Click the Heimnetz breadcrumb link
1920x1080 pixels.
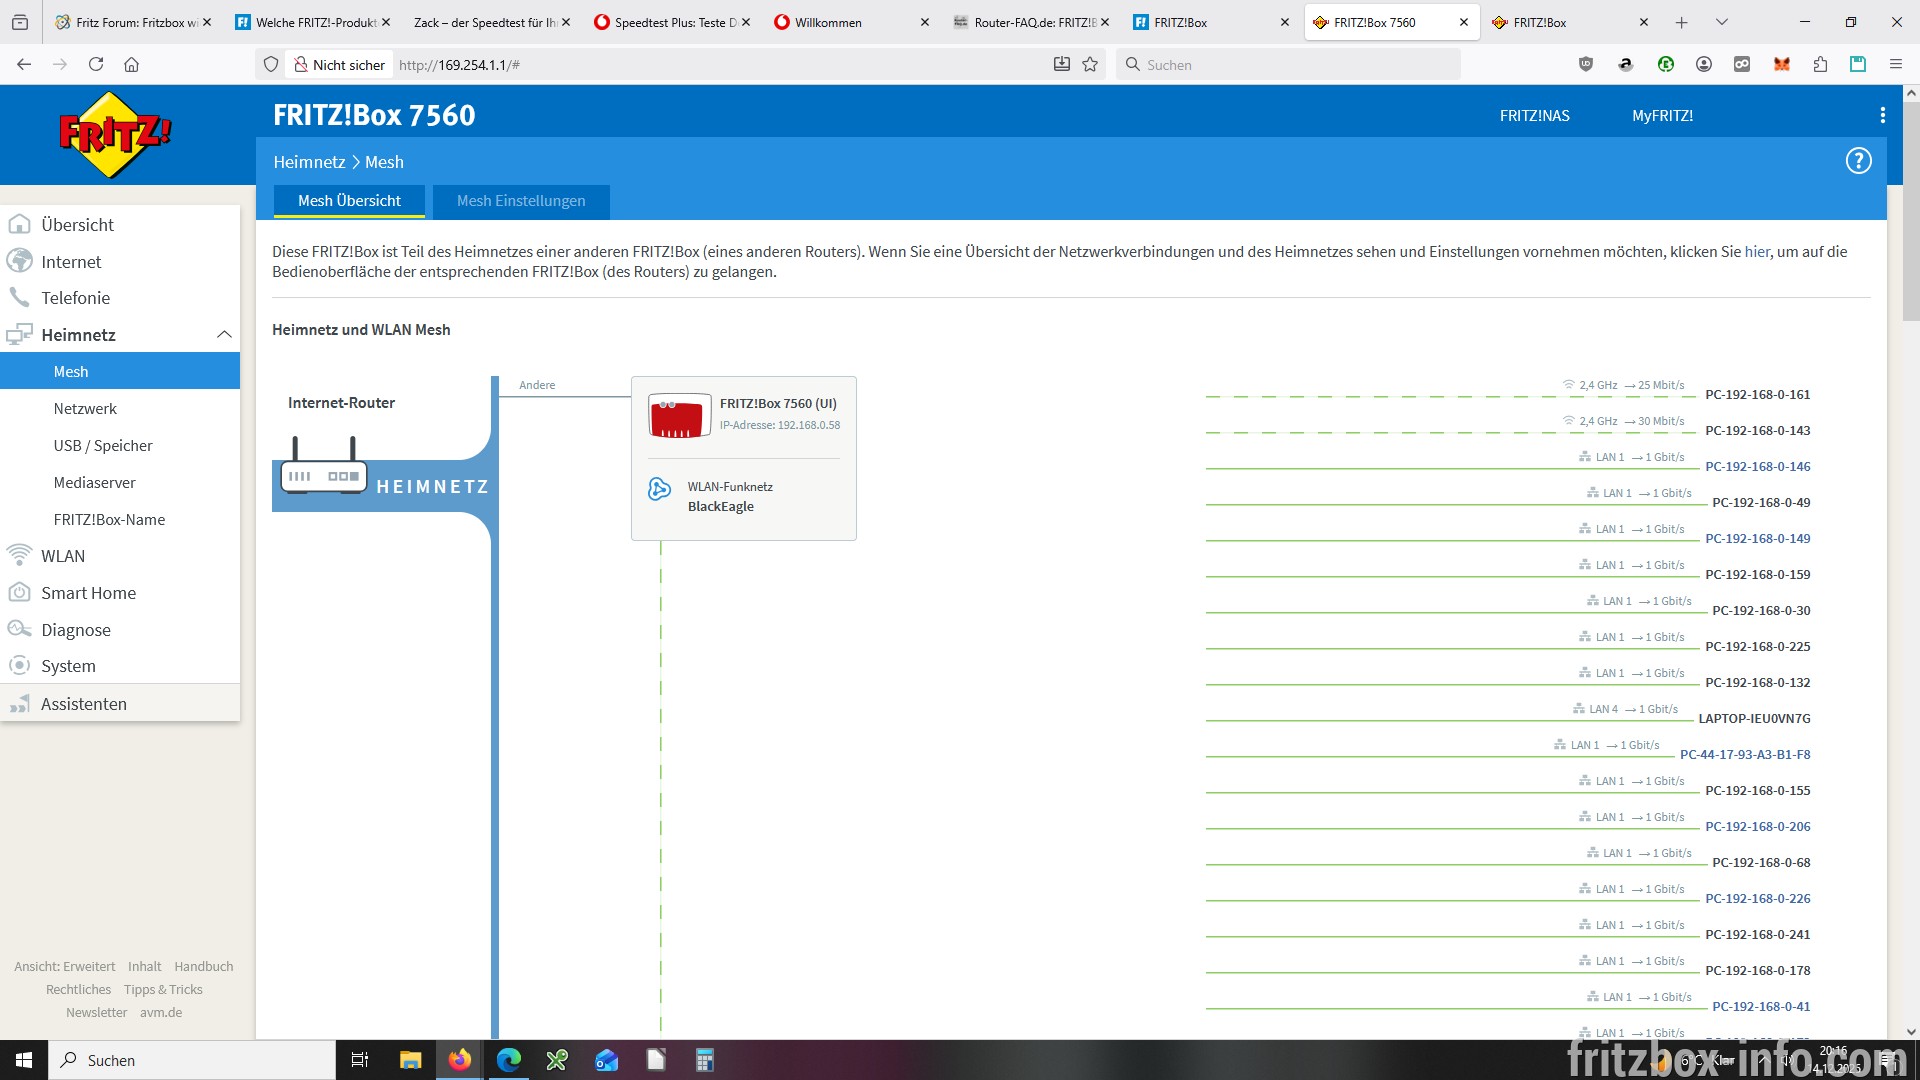(x=309, y=162)
